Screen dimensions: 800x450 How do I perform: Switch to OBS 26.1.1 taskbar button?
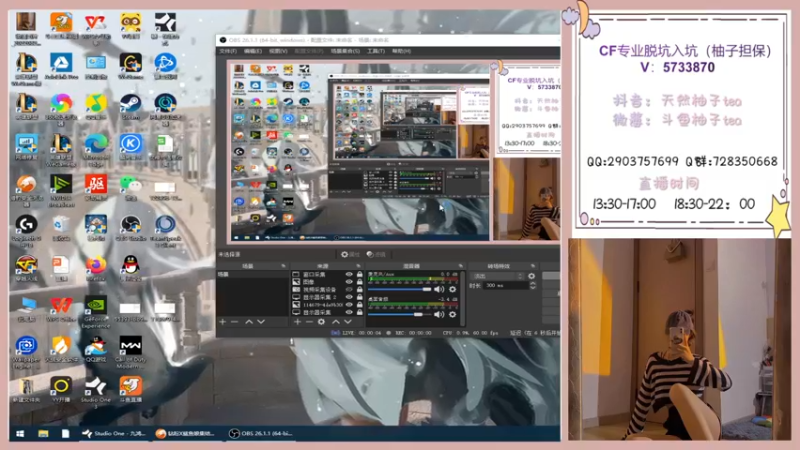pos(261,434)
